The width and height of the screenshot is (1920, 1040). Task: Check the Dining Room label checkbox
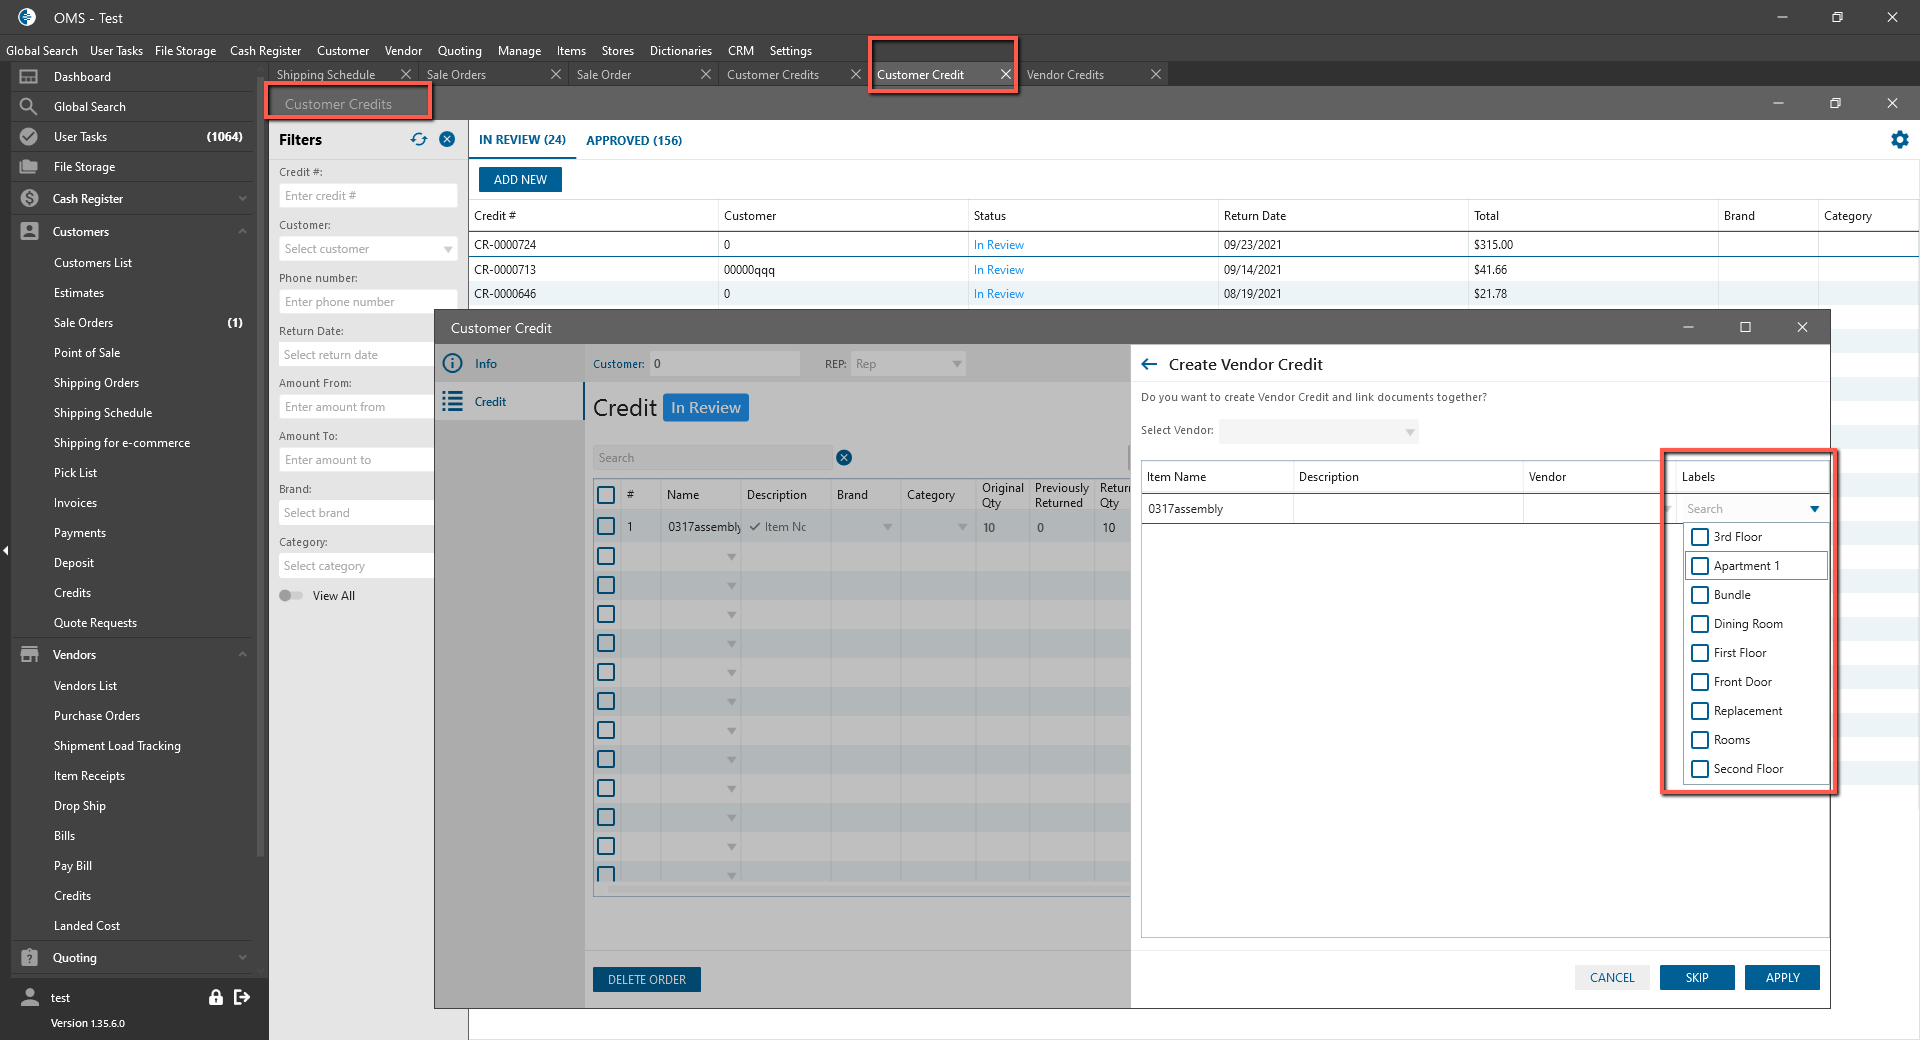(1700, 624)
